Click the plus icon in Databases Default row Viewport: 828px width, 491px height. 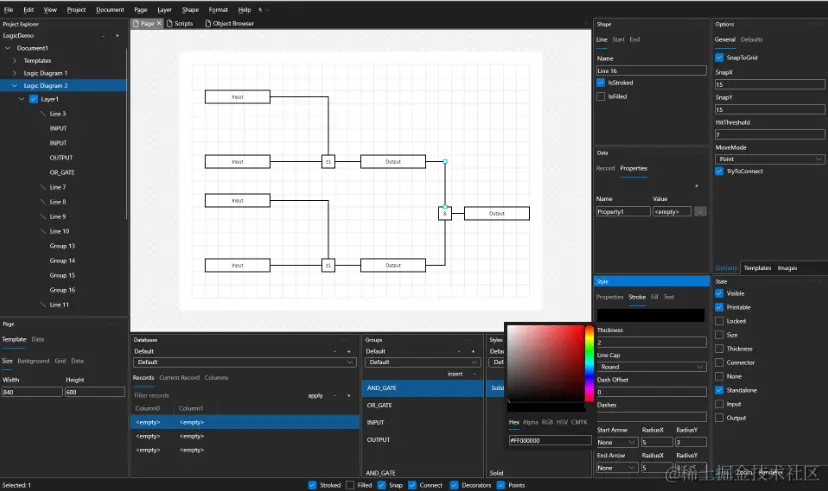click(349, 351)
